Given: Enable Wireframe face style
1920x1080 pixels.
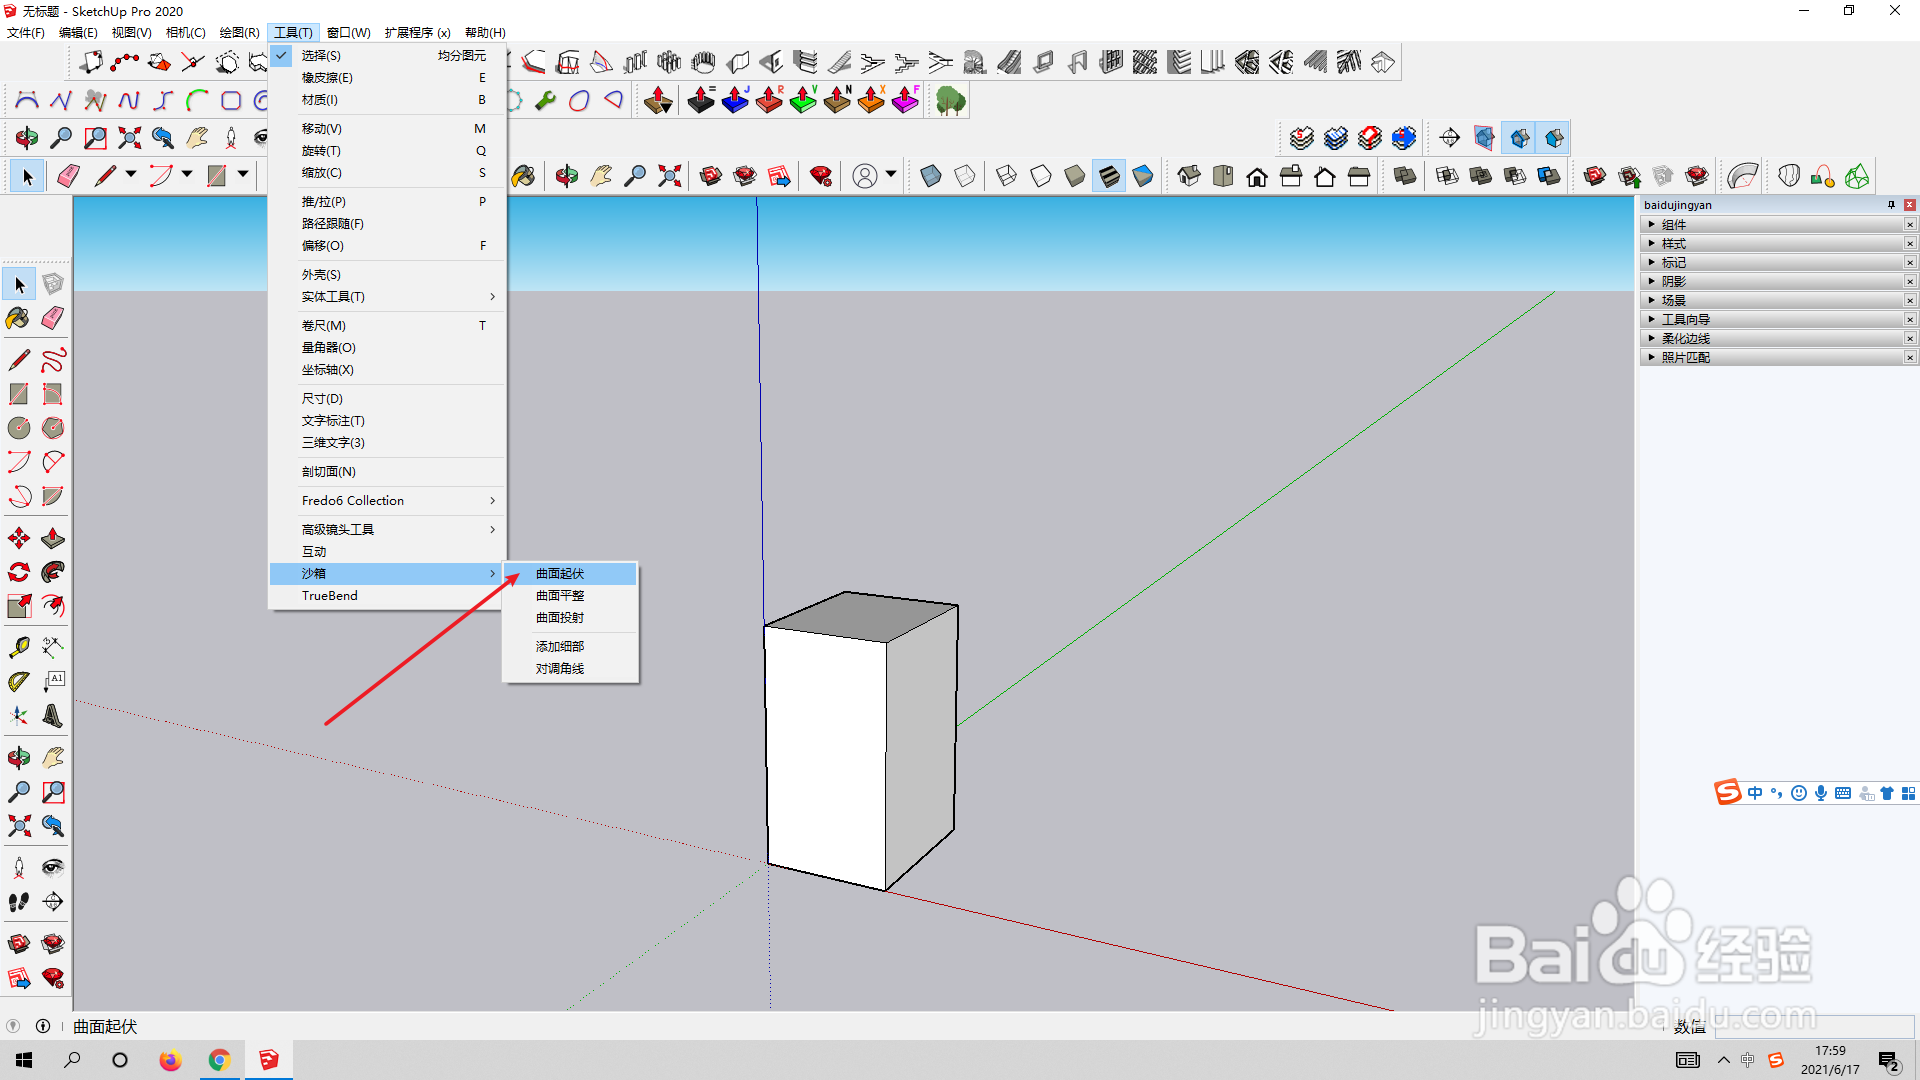Looking at the screenshot, I should (x=1007, y=177).
